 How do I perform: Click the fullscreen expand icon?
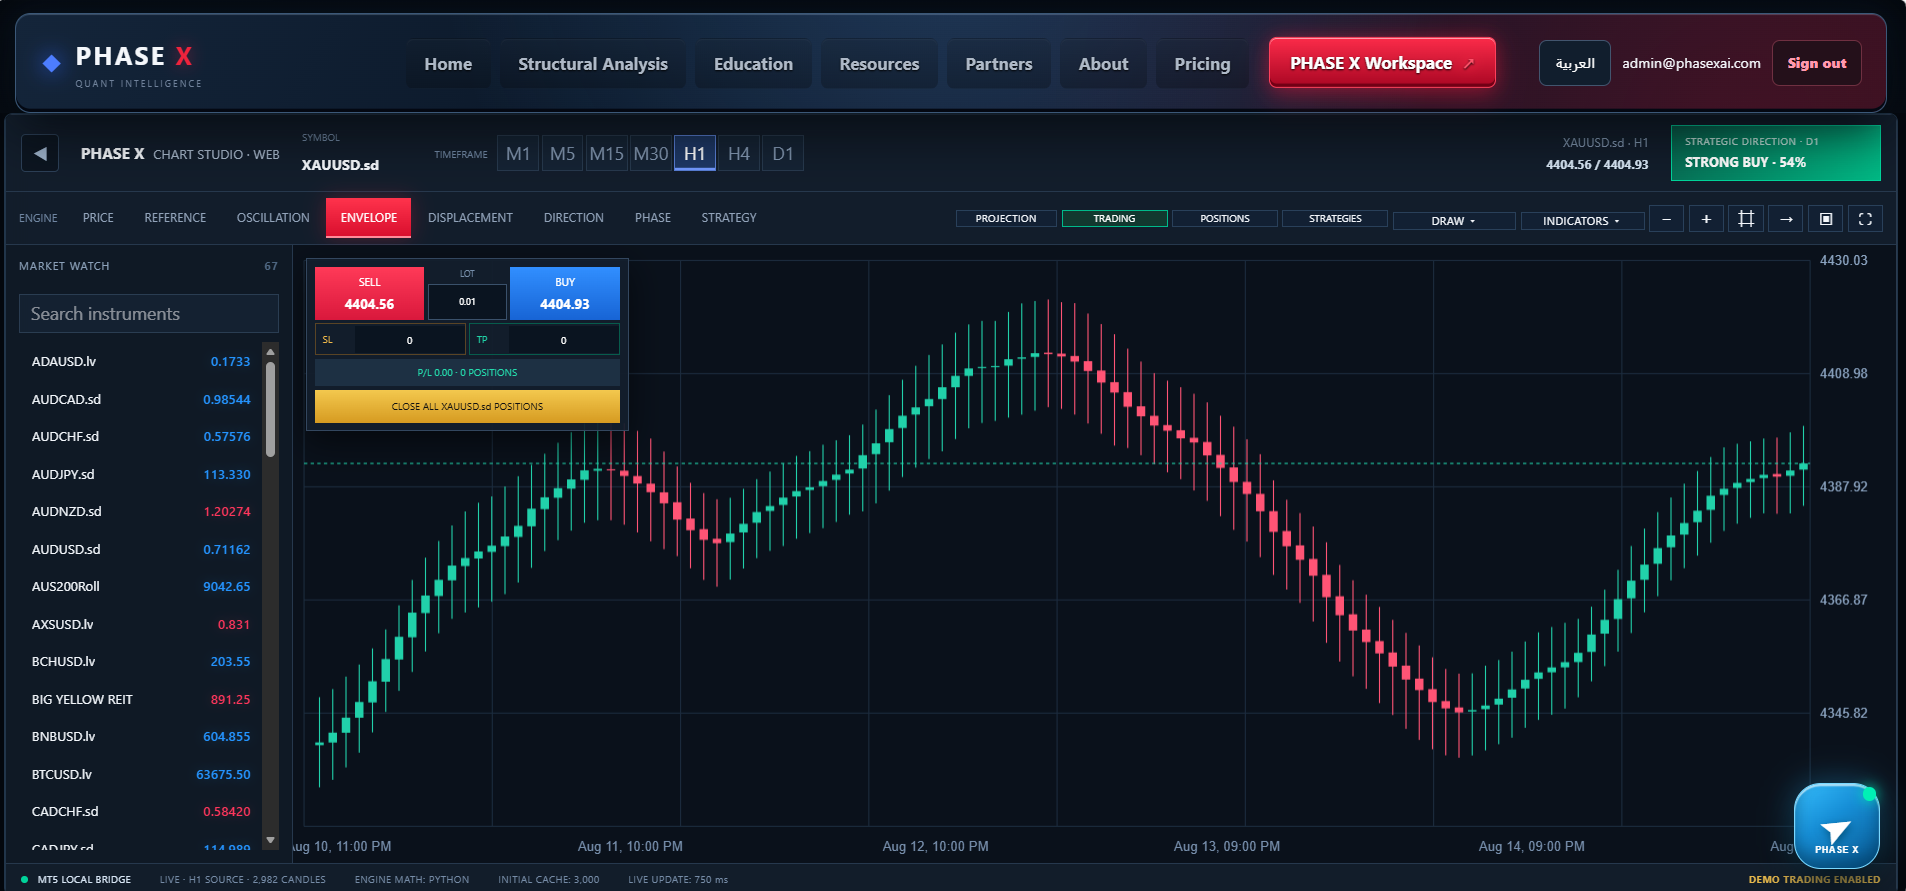[1865, 219]
